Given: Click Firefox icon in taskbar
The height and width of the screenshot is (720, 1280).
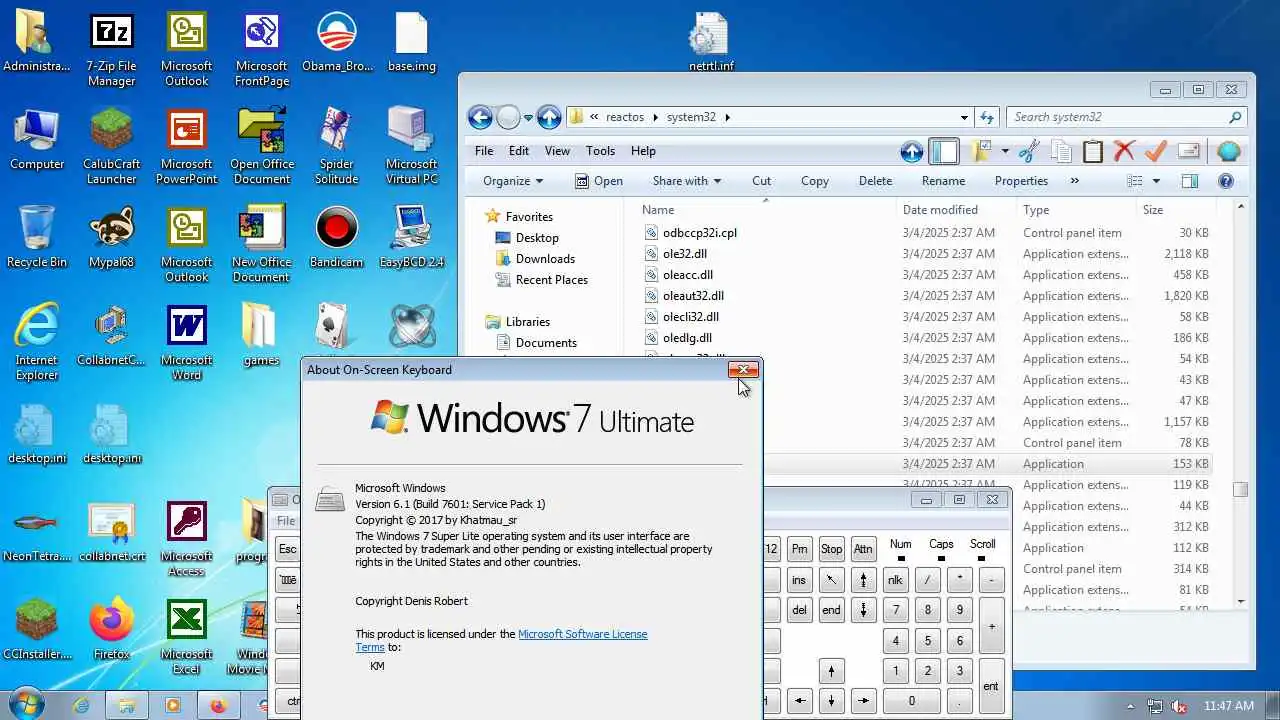Looking at the screenshot, I should 218,705.
